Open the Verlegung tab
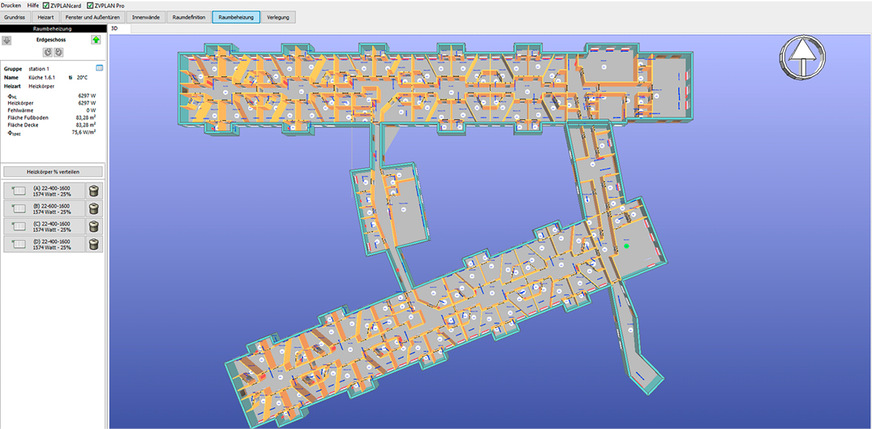872x429 pixels. tap(279, 18)
